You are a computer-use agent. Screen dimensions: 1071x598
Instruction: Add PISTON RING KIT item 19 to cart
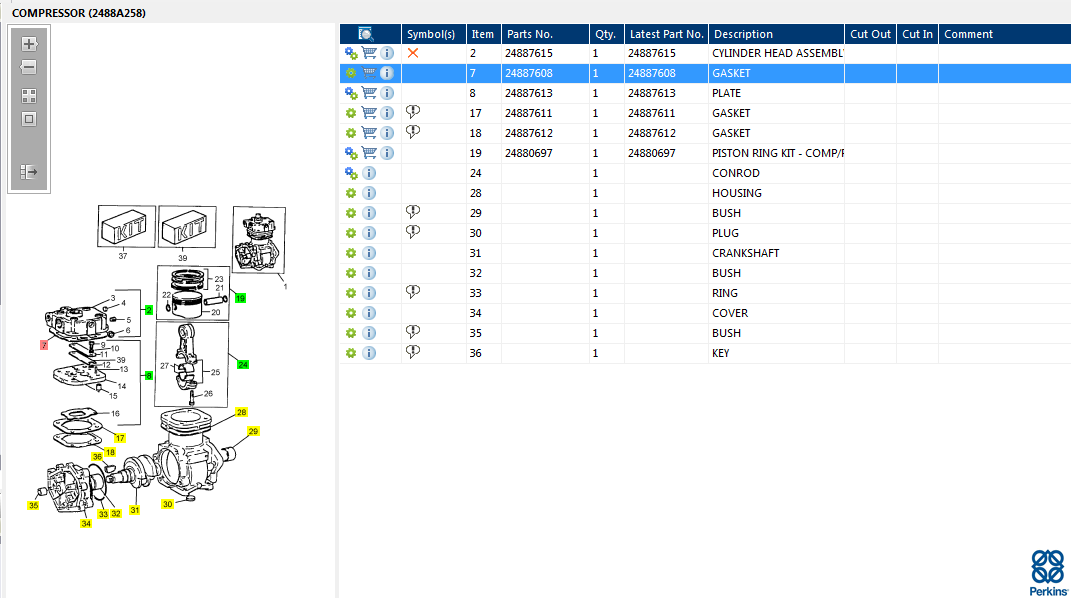click(369, 153)
